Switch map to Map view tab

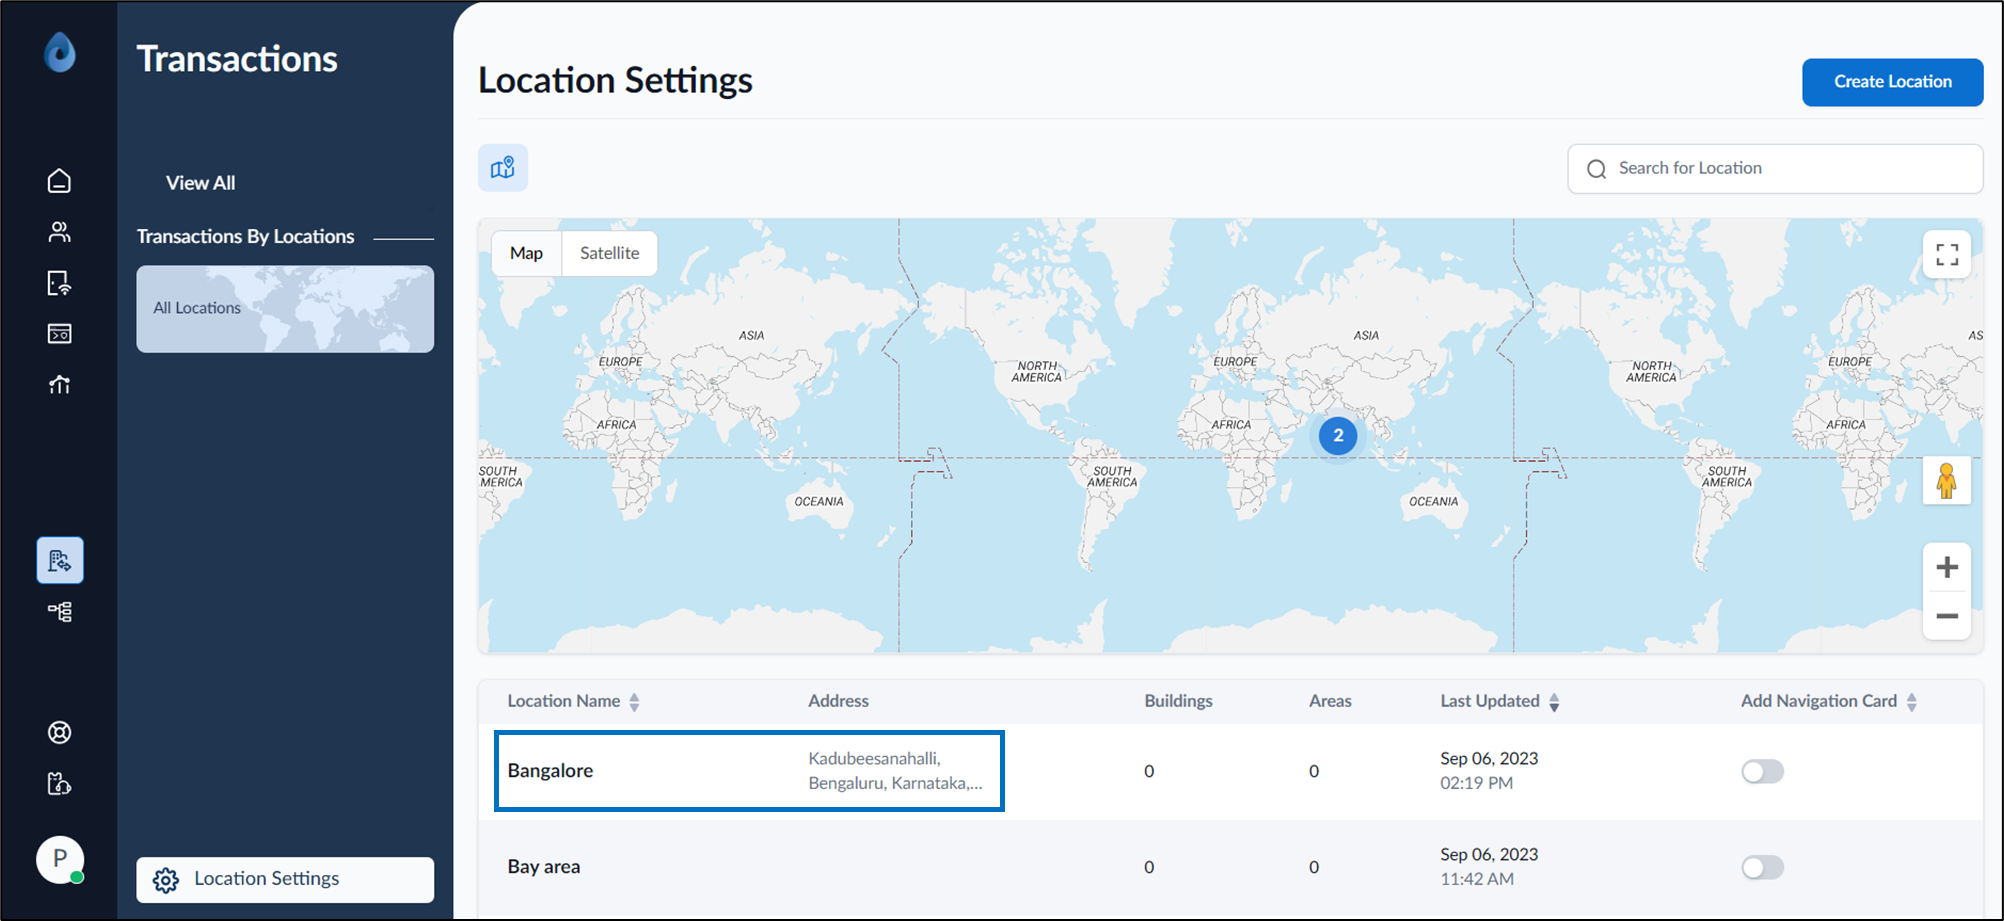tap(526, 253)
